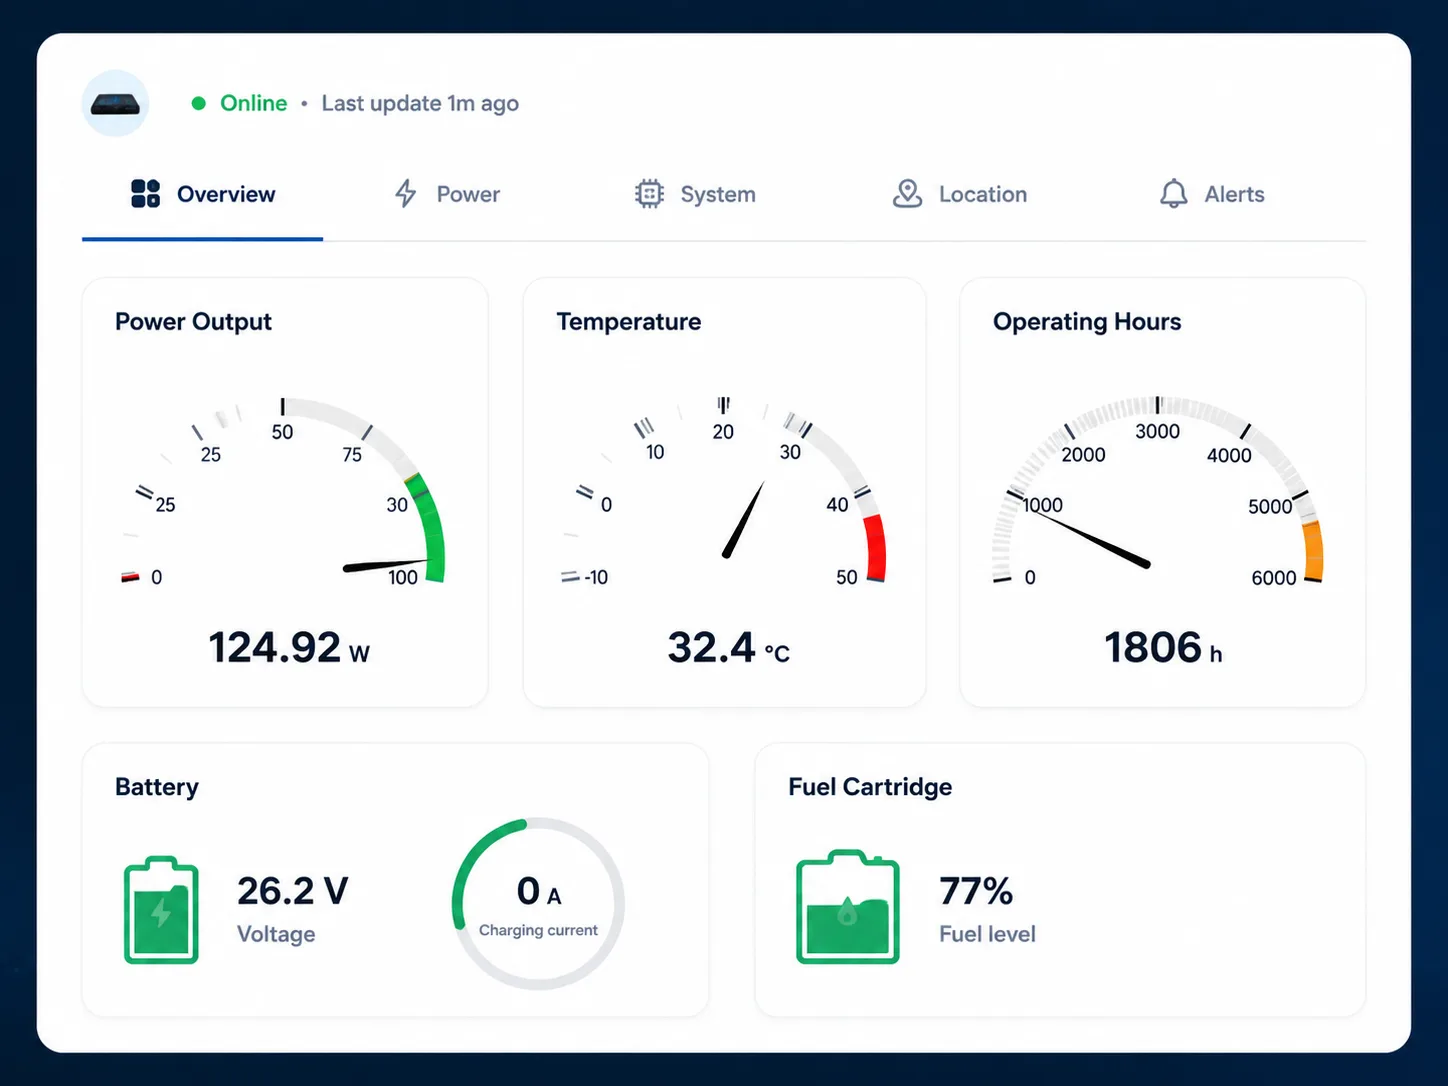Click the -10 tick label on temperature gauge
The width and height of the screenshot is (1448, 1086).
[x=596, y=577]
